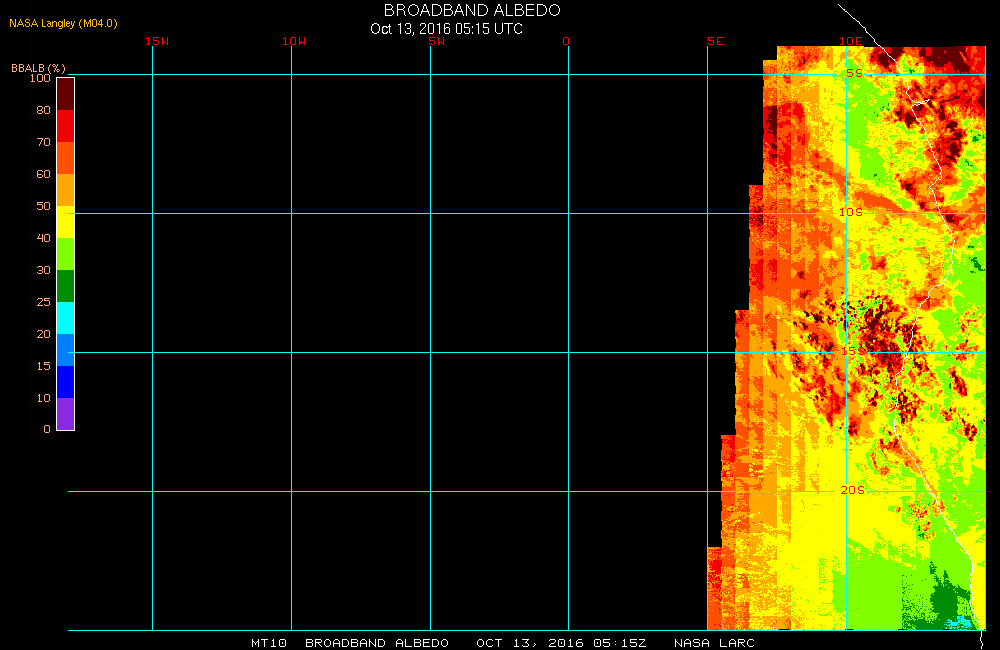Image resolution: width=1000 pixels, height=650 pixels.
Task: Click the purple 0-10% legend swatch
Action: tap(65, 414)
